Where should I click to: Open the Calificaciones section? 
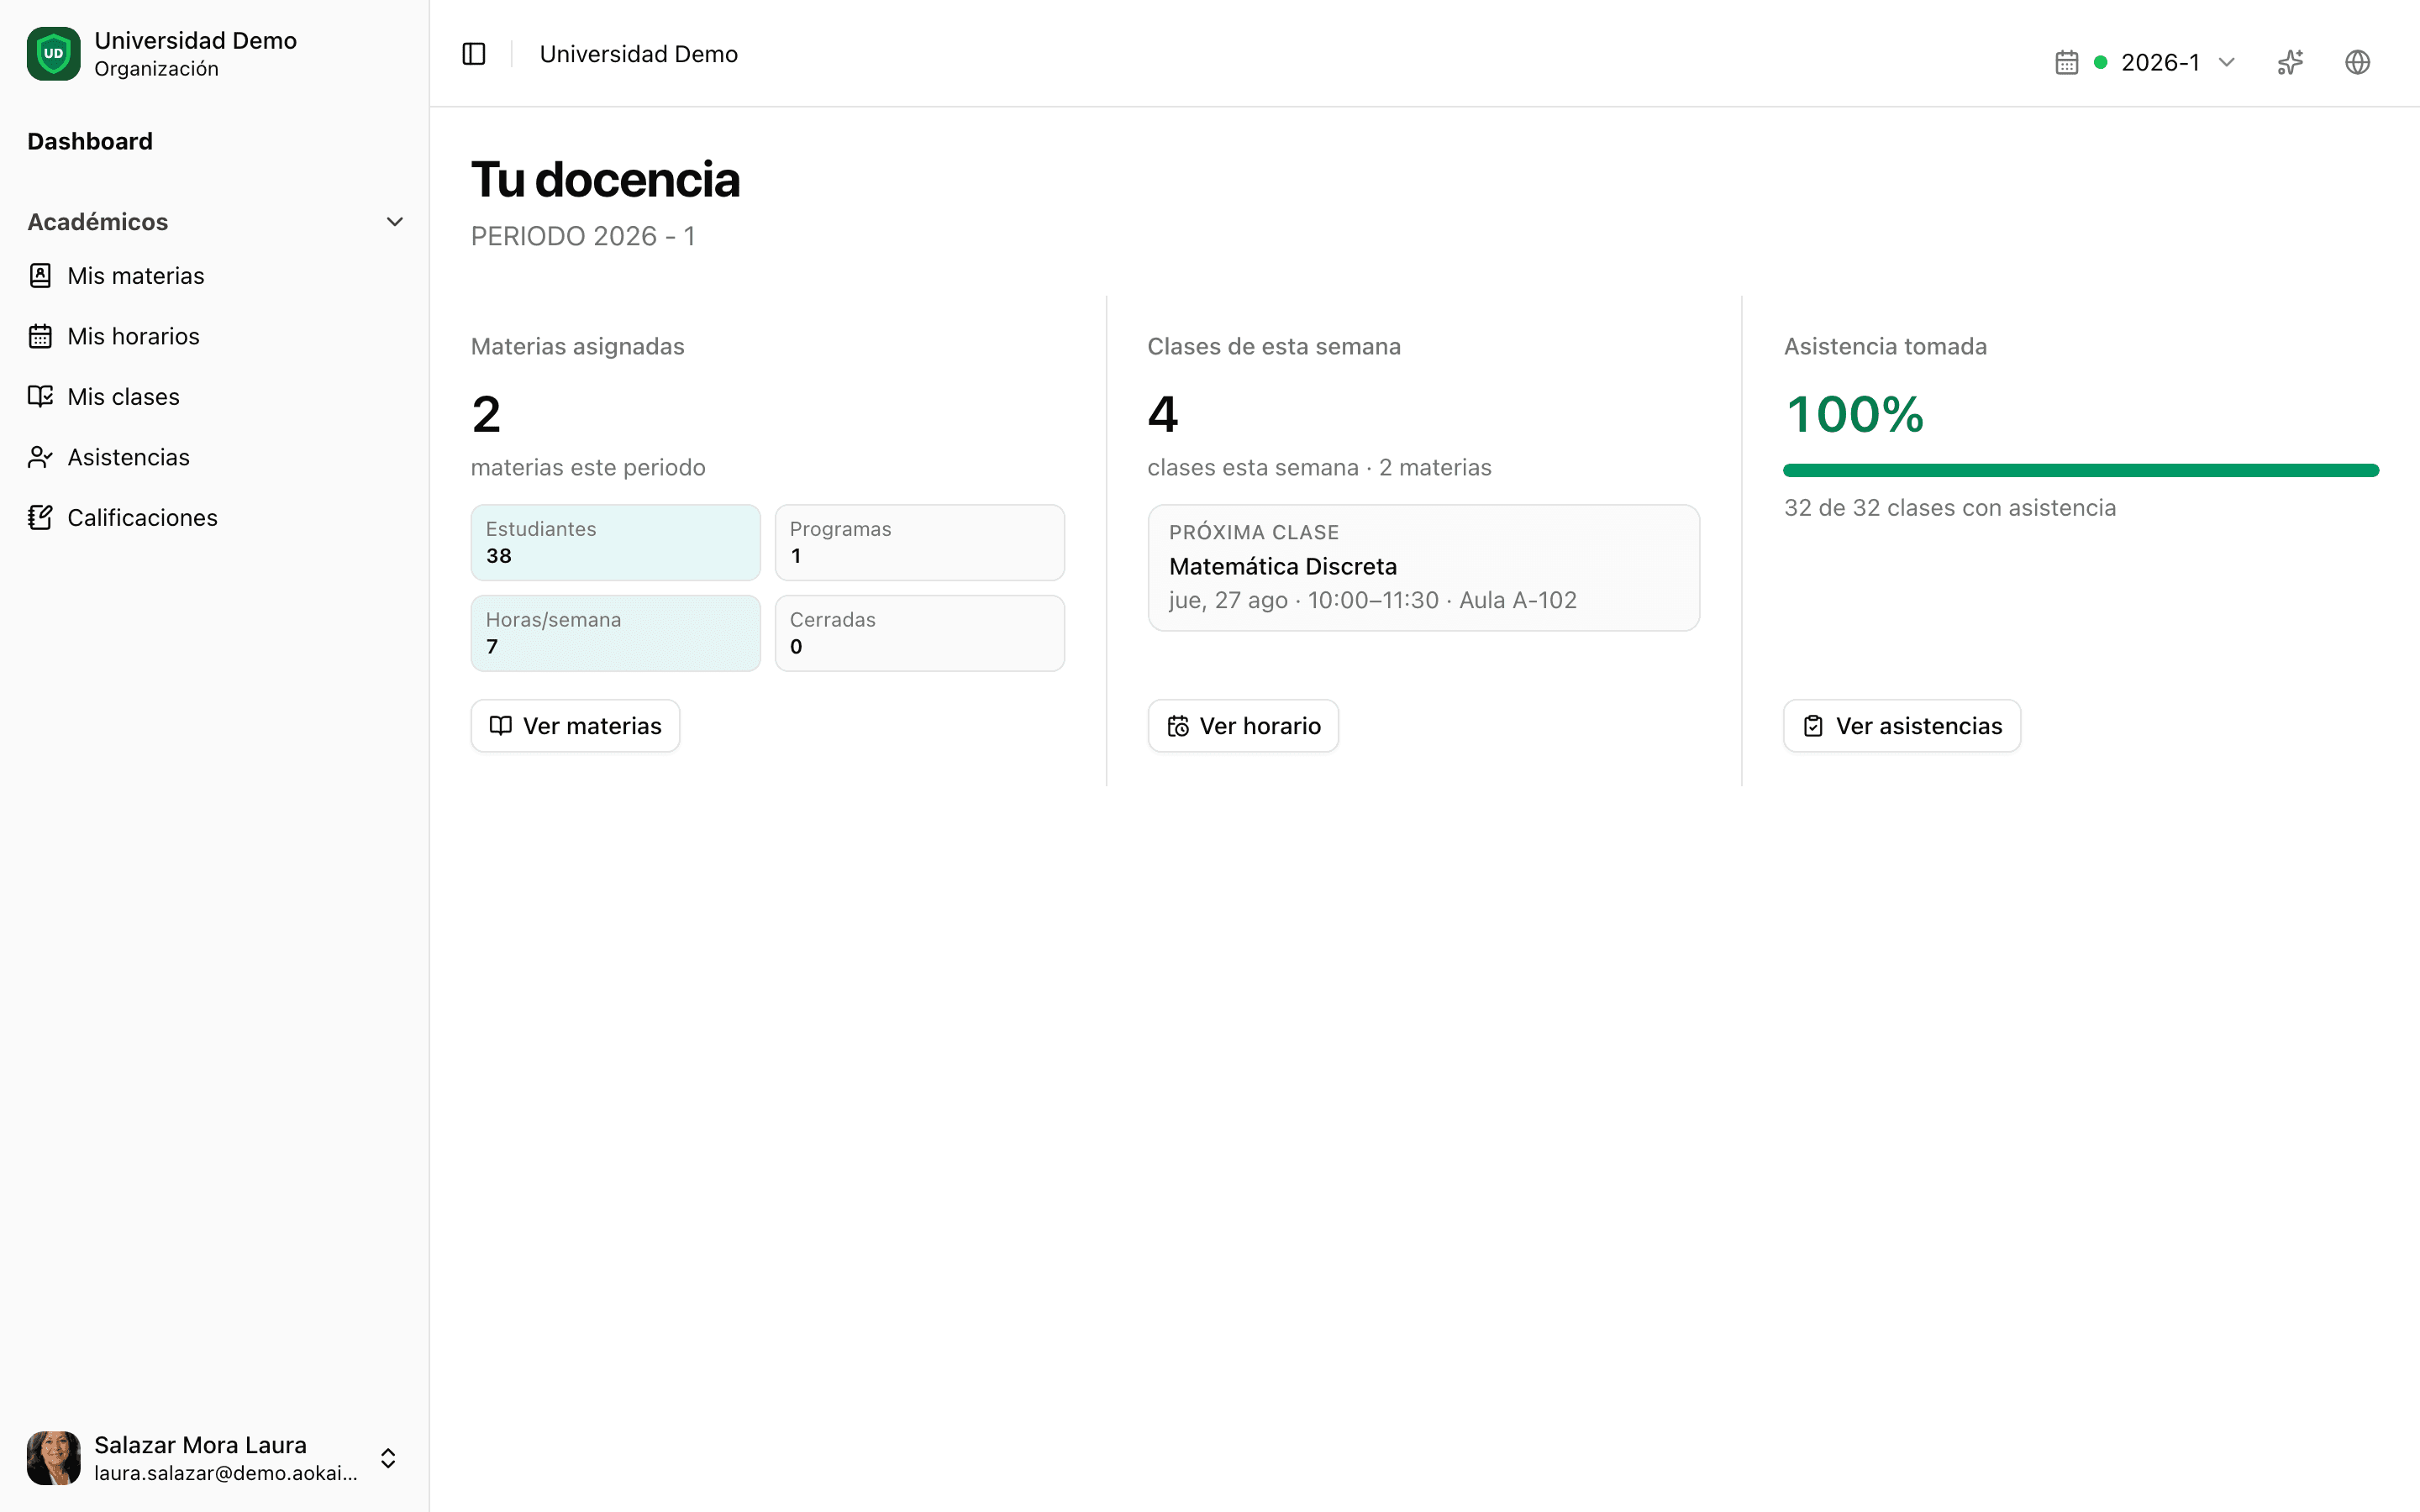(x=214, y=518)
